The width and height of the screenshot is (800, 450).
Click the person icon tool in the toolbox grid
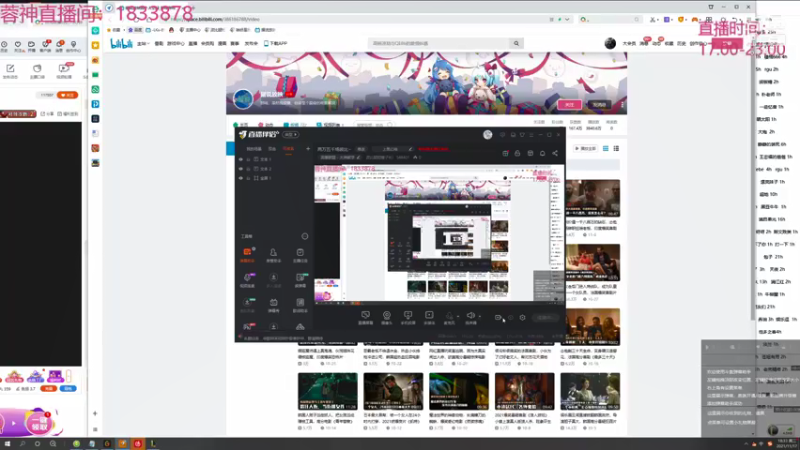[273, 255]
